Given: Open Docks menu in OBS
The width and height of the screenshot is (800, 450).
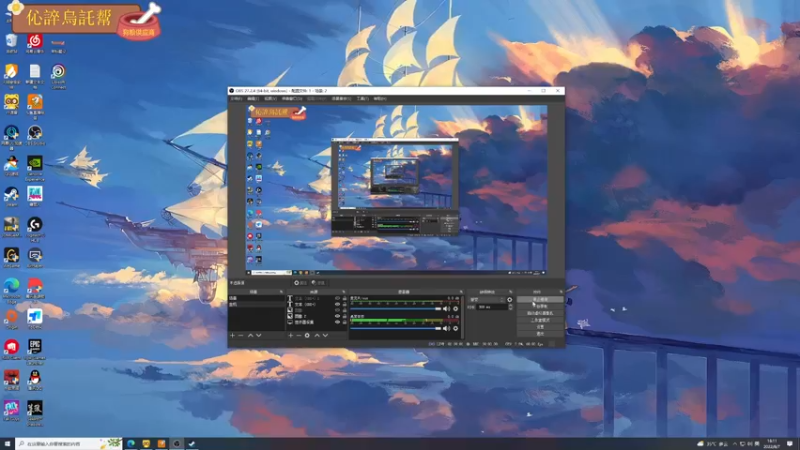Looking at the screenshot, I should [x=292, y=98].
